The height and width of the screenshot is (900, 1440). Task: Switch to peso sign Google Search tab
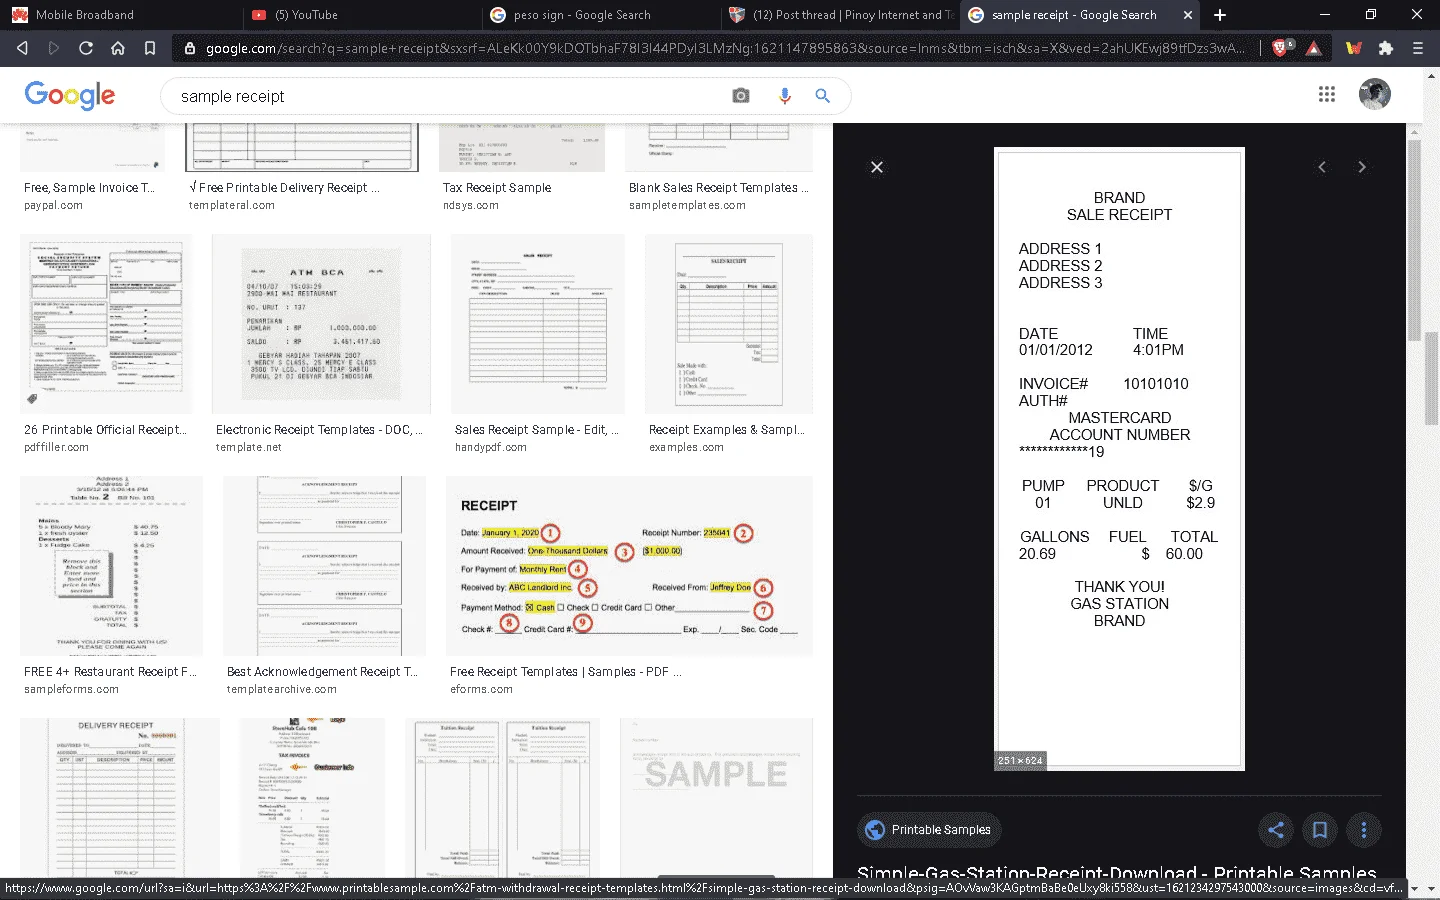tap(600, 15)
